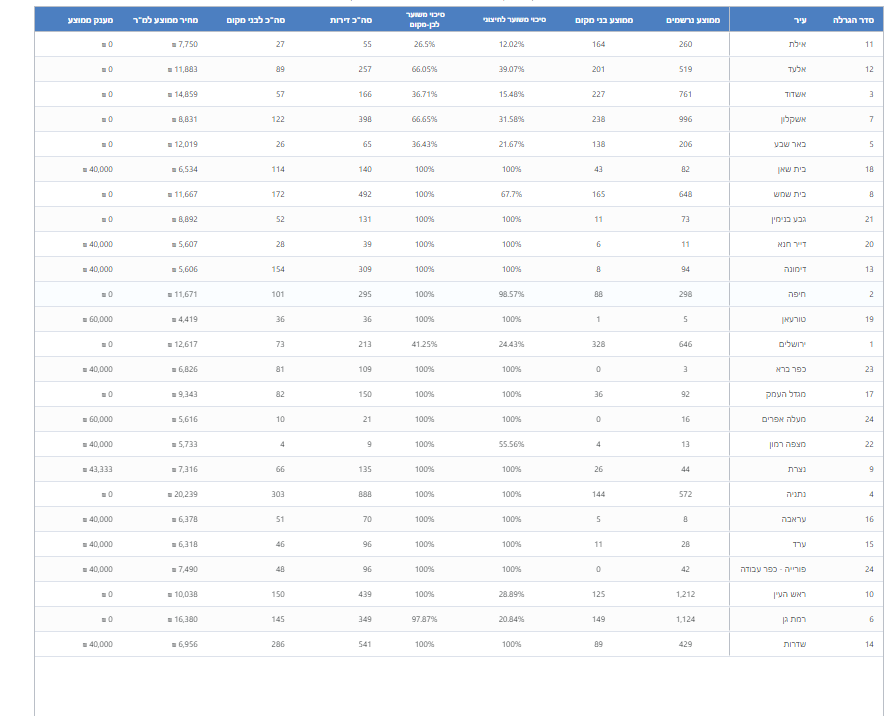This screenshot has width=890, height=716.
Task: Click the registrants value 996
Action: tap(685, 119)
